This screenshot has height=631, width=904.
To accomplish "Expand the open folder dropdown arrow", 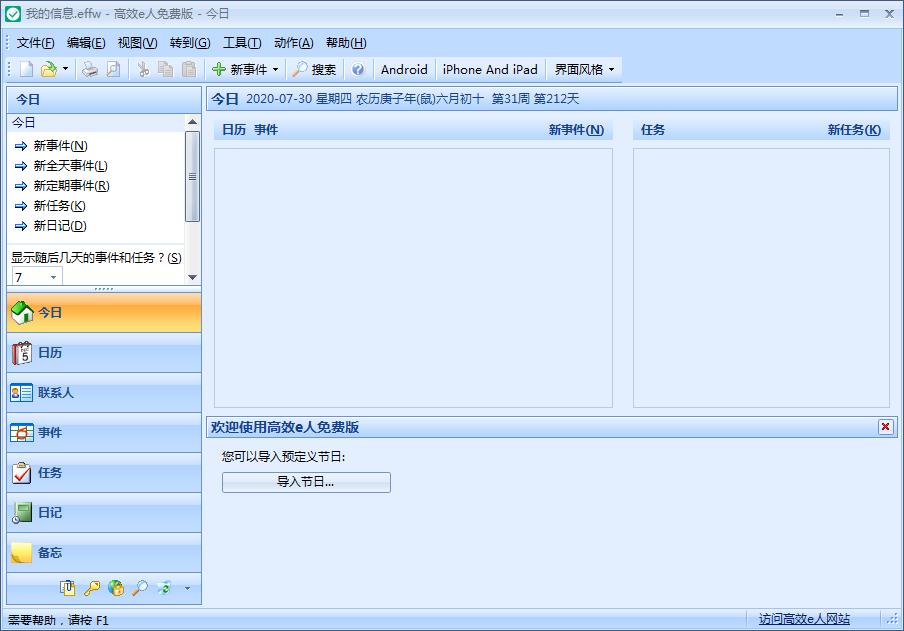I will 65,69.
